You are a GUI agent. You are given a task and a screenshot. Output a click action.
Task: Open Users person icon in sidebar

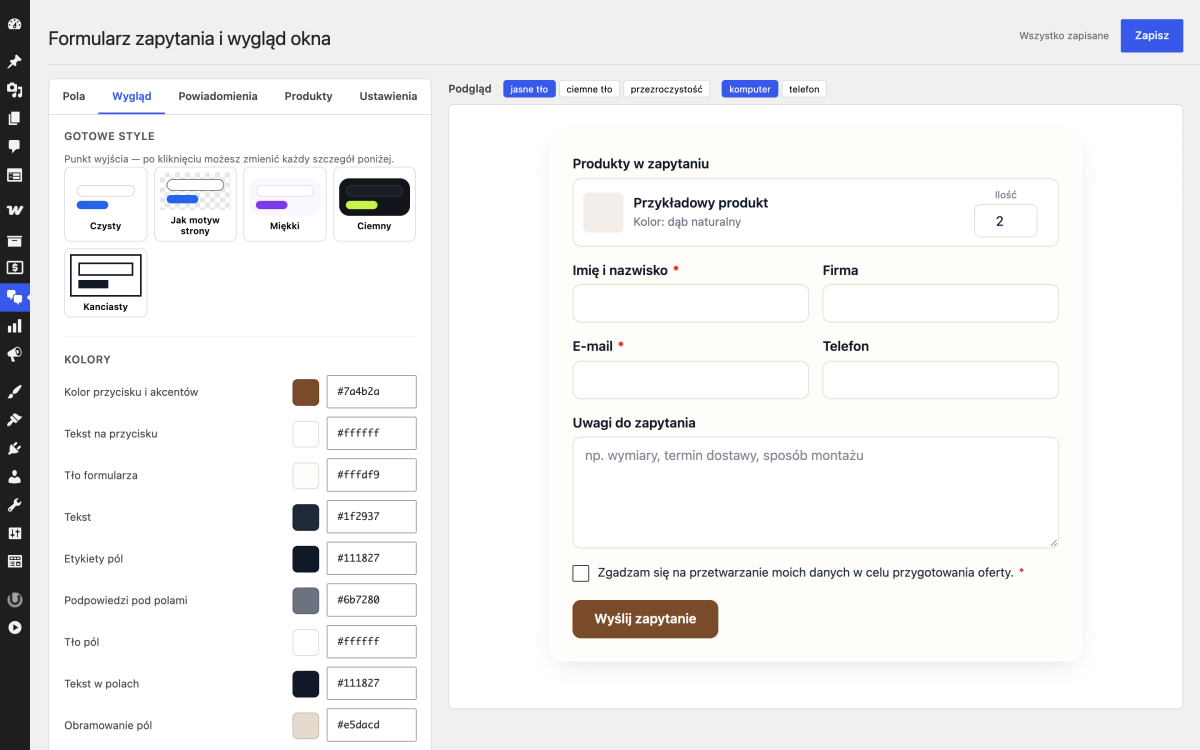coord(15,477)
